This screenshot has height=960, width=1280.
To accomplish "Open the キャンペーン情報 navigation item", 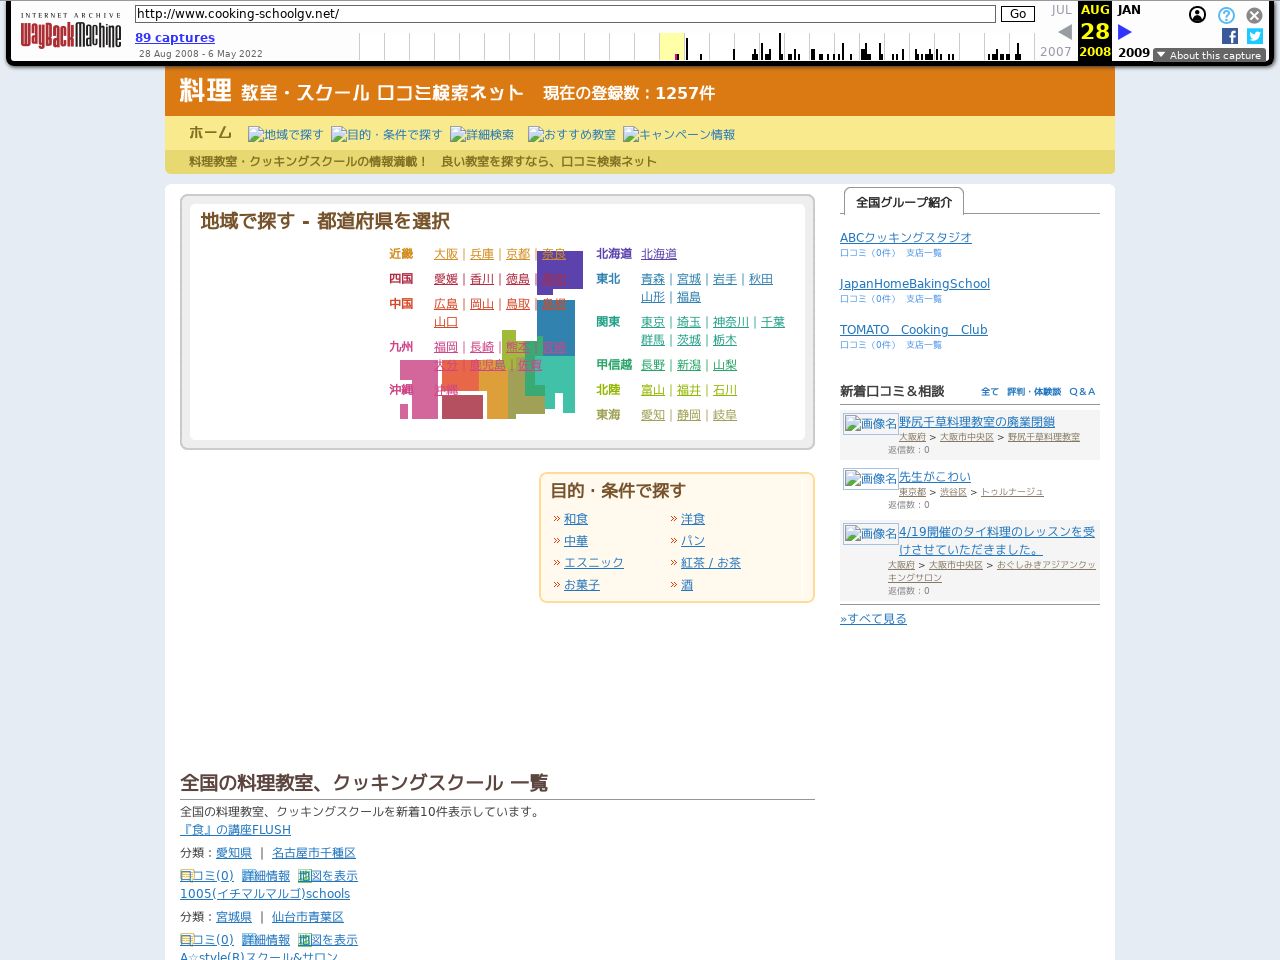I will (679, 135).
